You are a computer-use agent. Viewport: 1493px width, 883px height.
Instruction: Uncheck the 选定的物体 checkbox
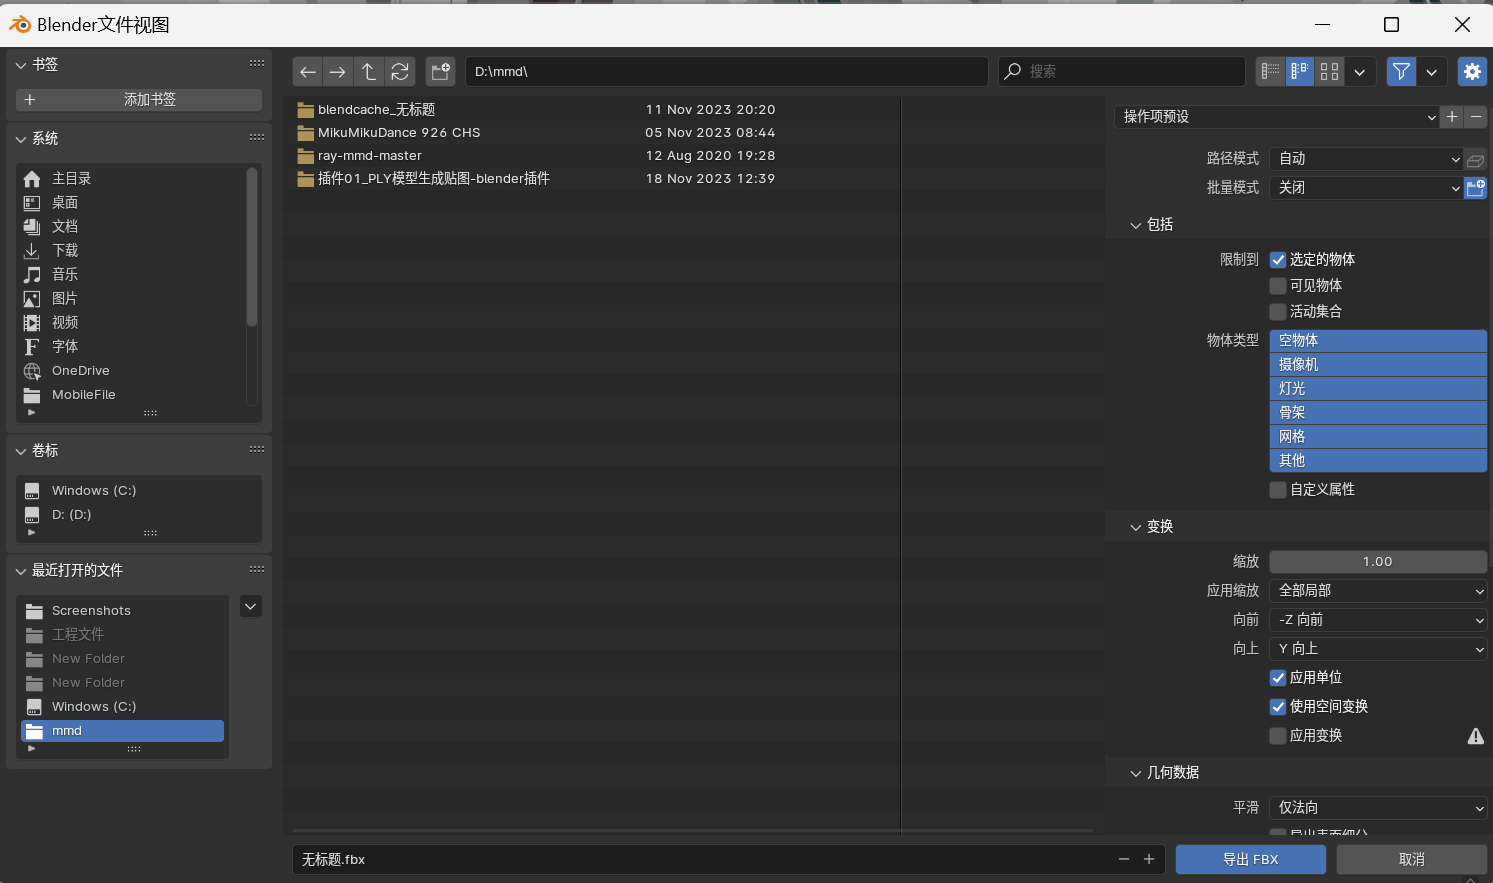click(1278, 260)
